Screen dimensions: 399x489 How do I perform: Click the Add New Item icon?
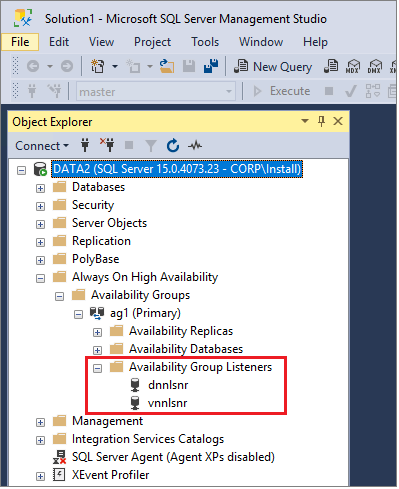coord(133,66)
